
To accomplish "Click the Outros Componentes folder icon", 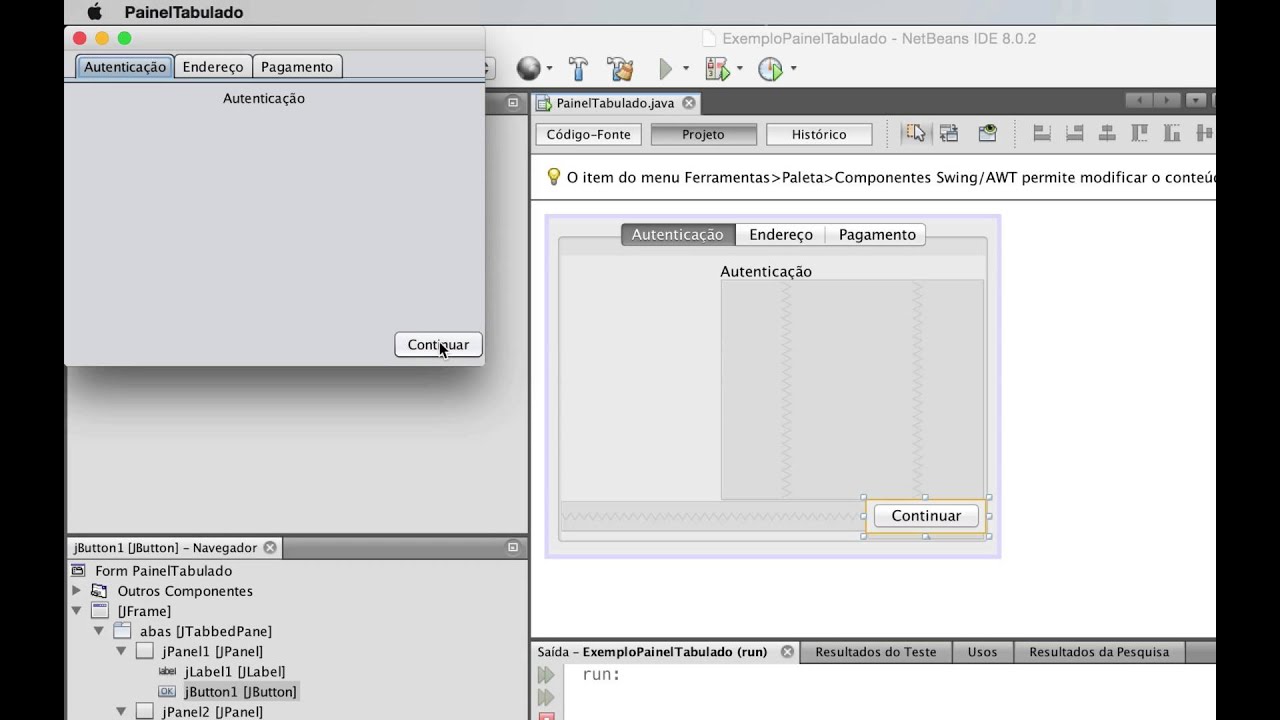I will 99,591.
